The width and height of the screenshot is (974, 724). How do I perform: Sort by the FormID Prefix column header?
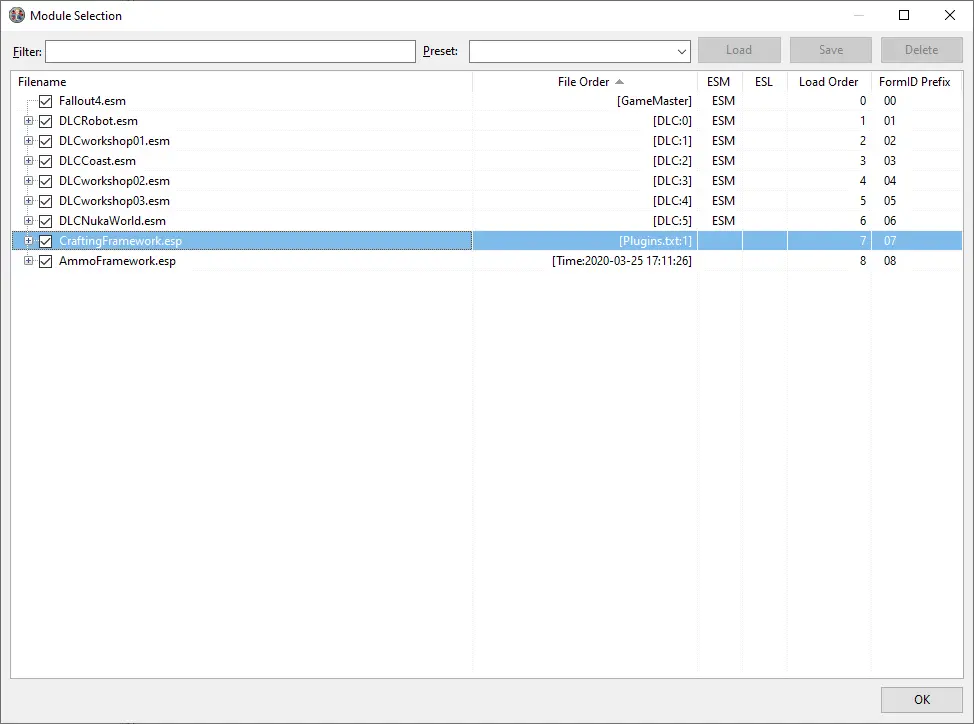[915, 82]
